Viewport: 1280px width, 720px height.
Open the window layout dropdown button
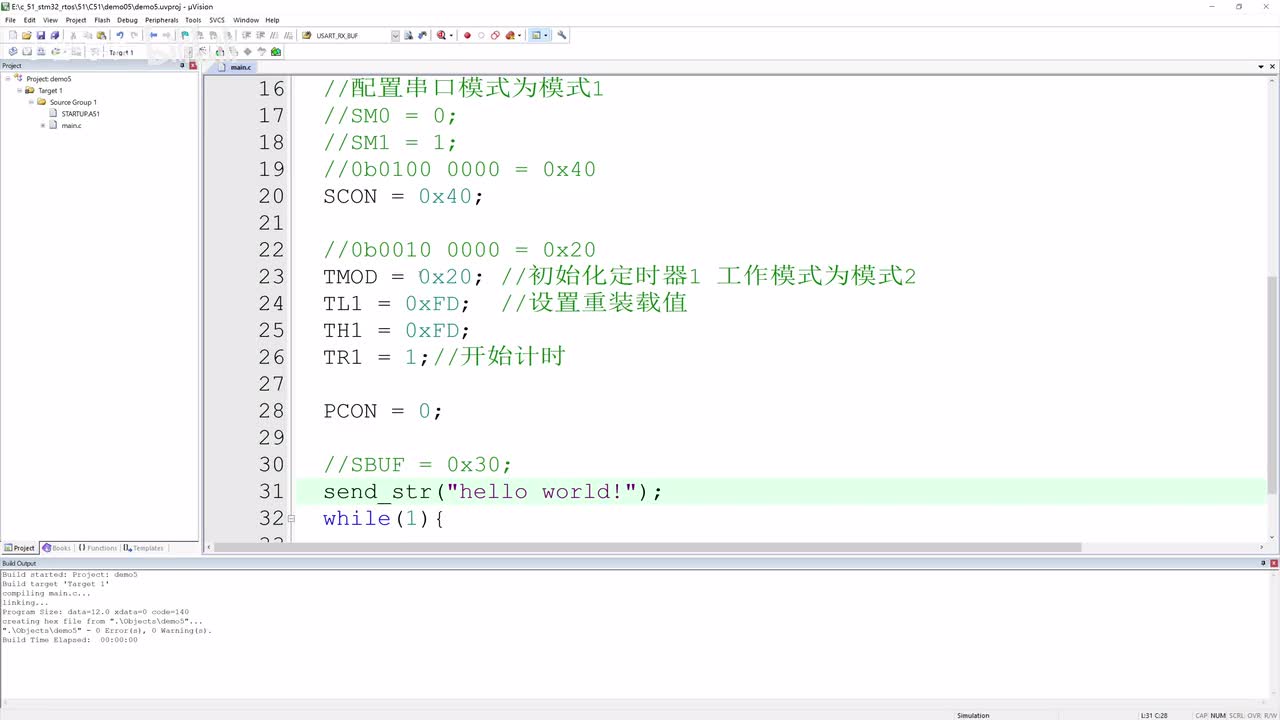pos(546,35)
